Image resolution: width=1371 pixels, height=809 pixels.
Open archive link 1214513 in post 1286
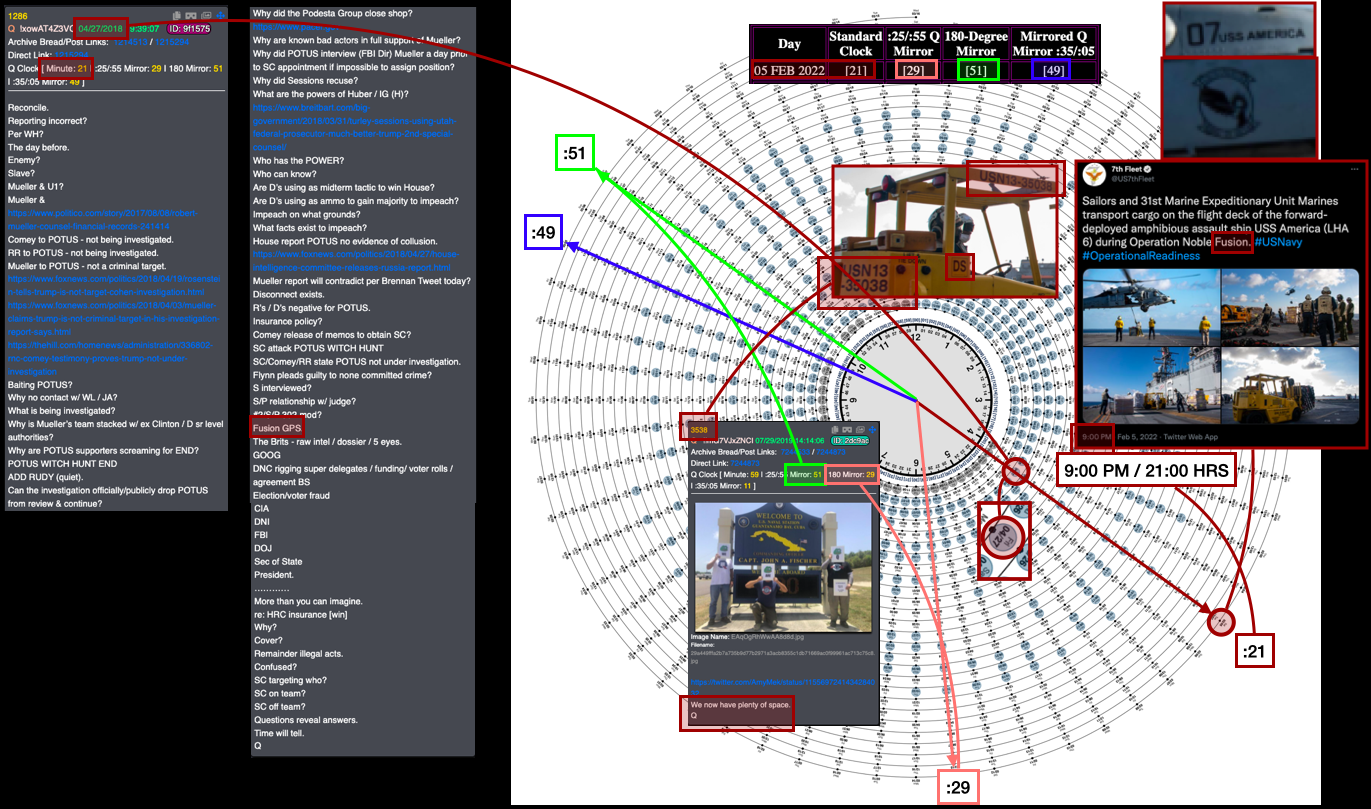click(130, 42)
